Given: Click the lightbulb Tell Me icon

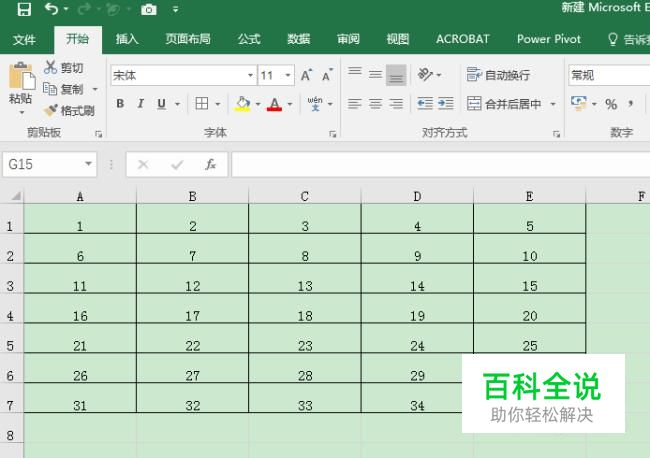Looking at the screenshot, I should click(613, 39).
